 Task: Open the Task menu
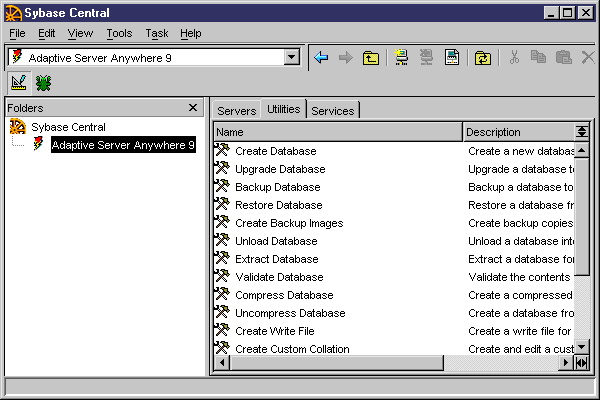[x=157, y=33]
